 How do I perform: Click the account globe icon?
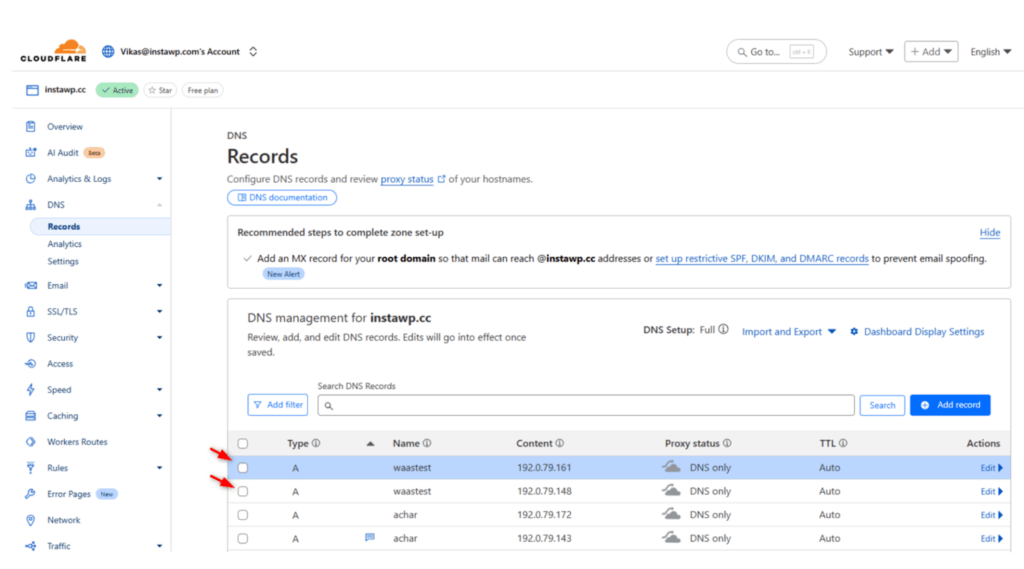click(108, 52)
